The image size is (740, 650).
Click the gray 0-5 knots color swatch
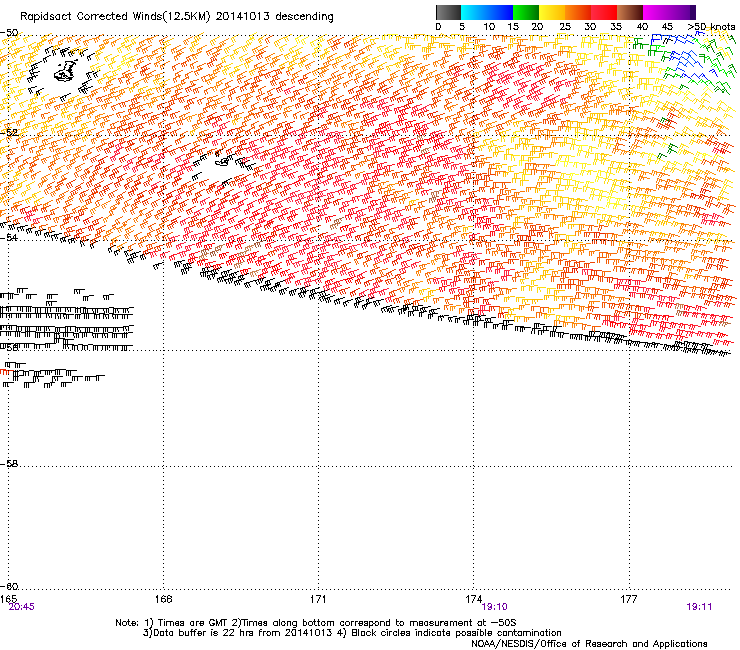[448, 12]
